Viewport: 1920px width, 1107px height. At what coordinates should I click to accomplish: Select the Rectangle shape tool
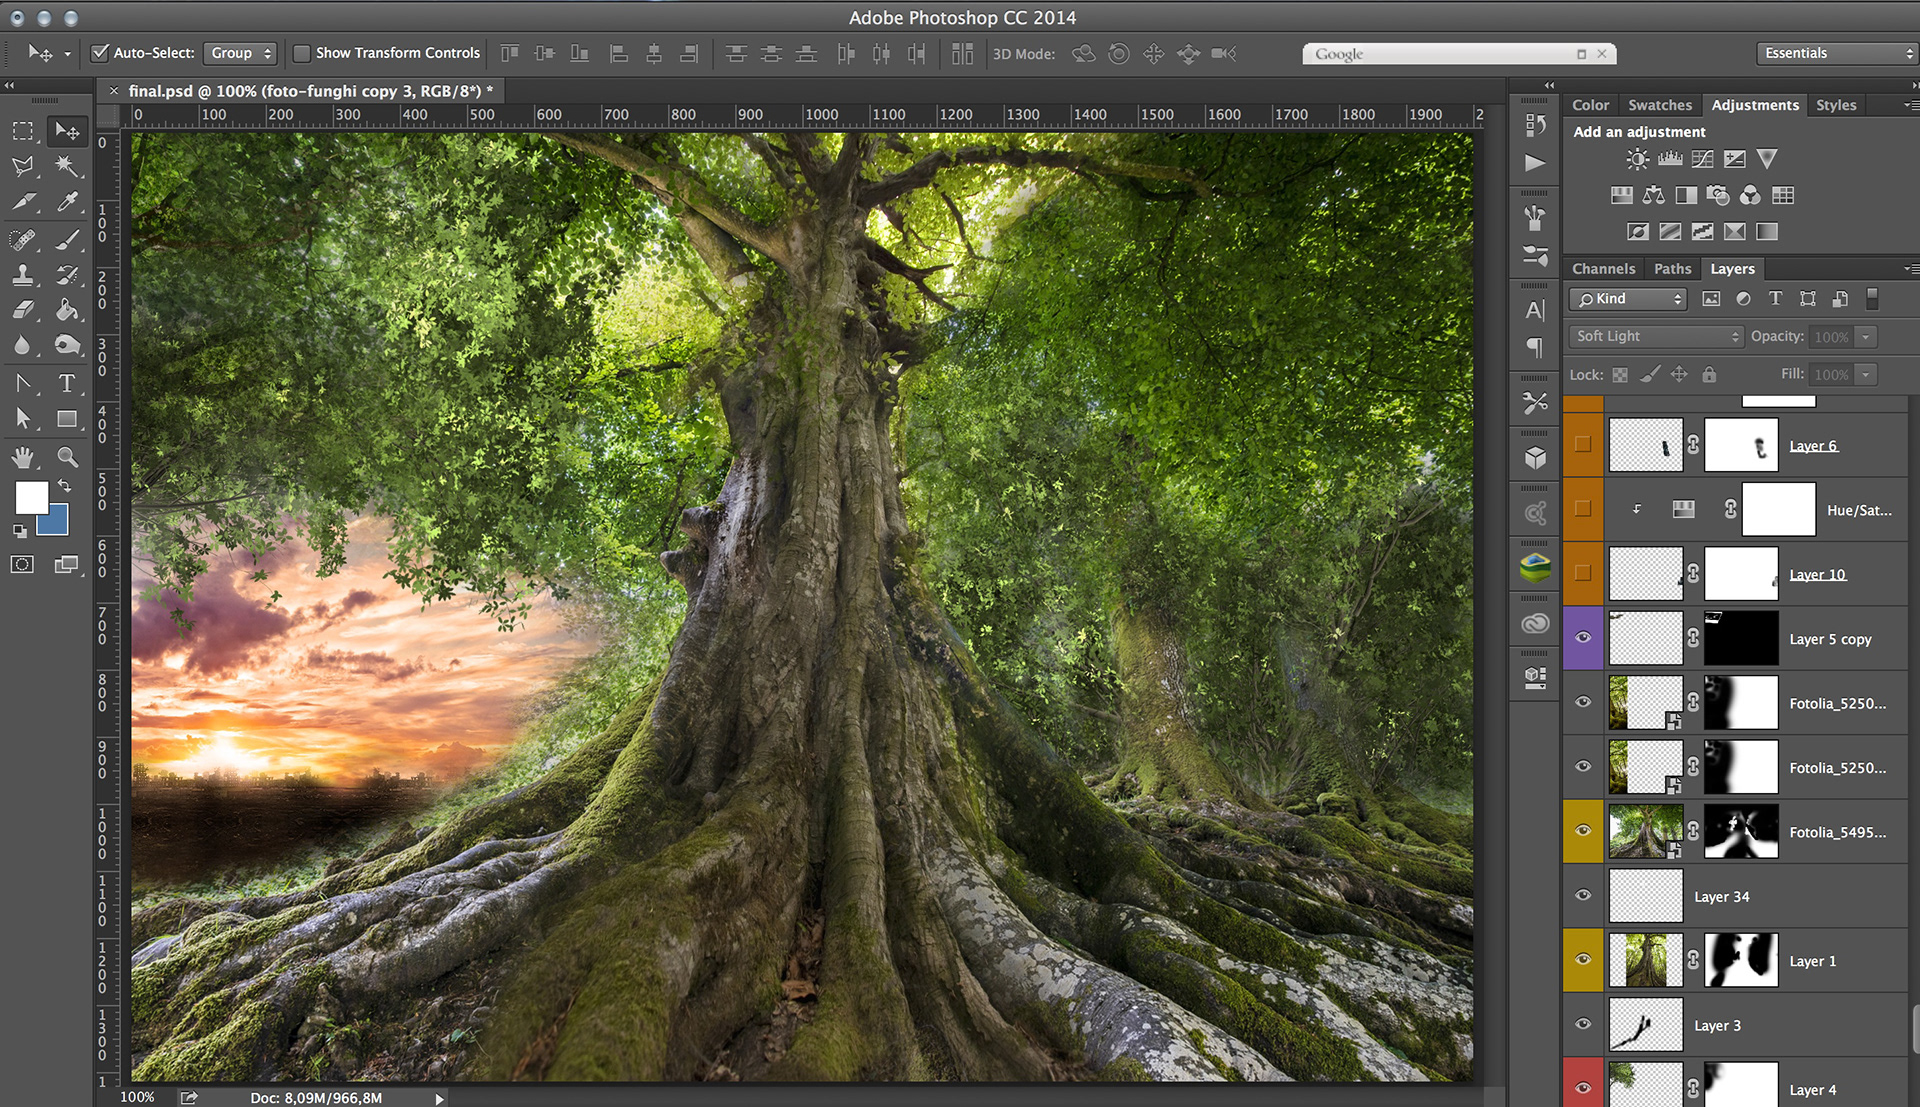click(x=67, y=419)
